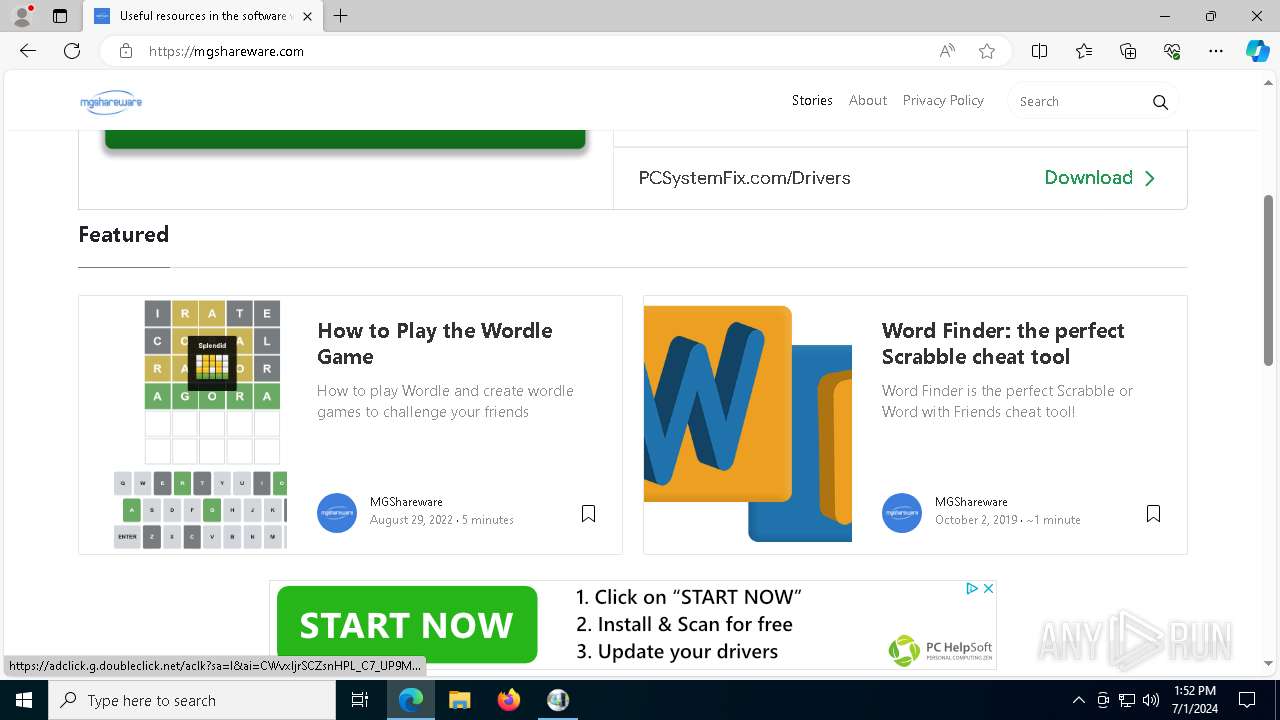Open the volume control
1280x720 pixels.
pyautogui.click(x=1151, y=700)
